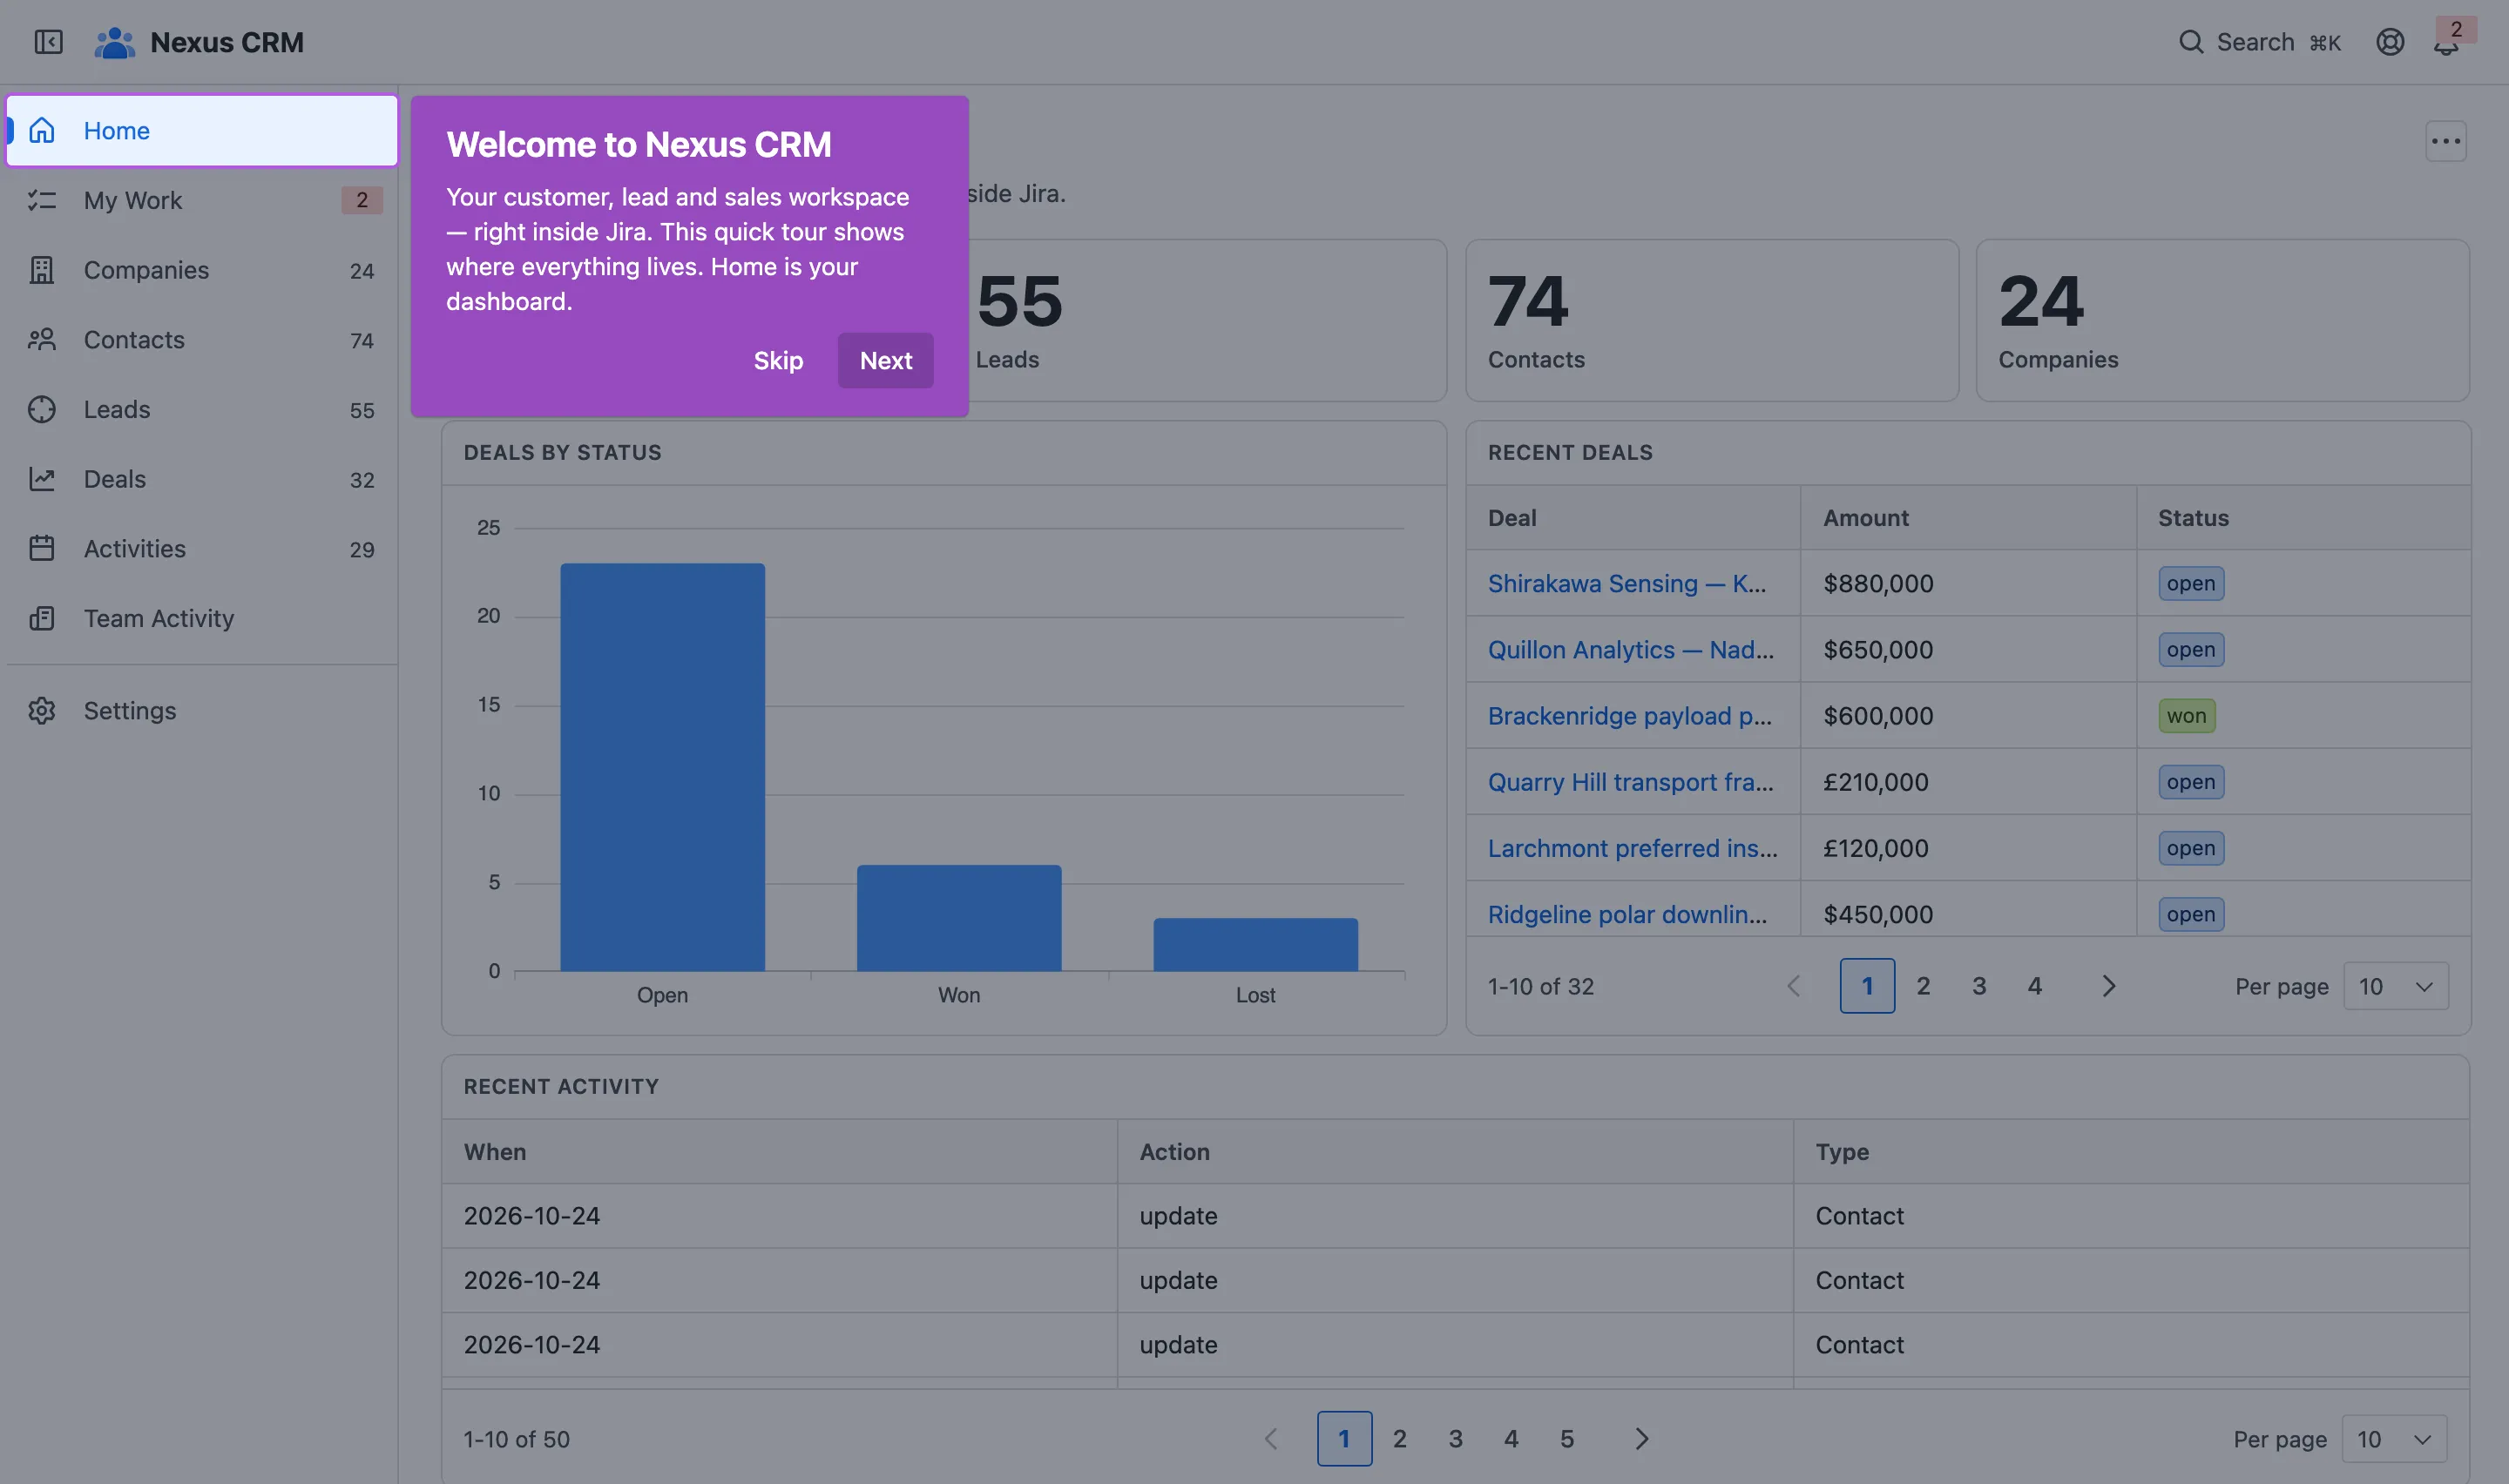Collapse the sidebar with the panel icon

48,42
